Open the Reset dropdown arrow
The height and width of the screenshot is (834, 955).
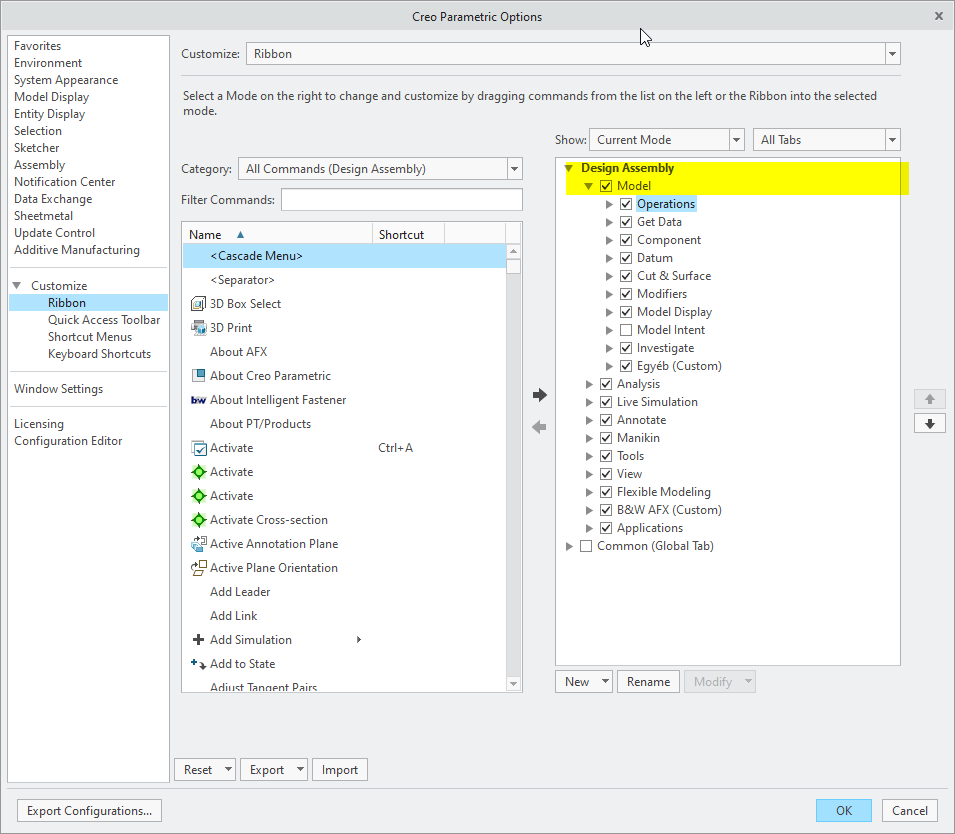[228, 769]
